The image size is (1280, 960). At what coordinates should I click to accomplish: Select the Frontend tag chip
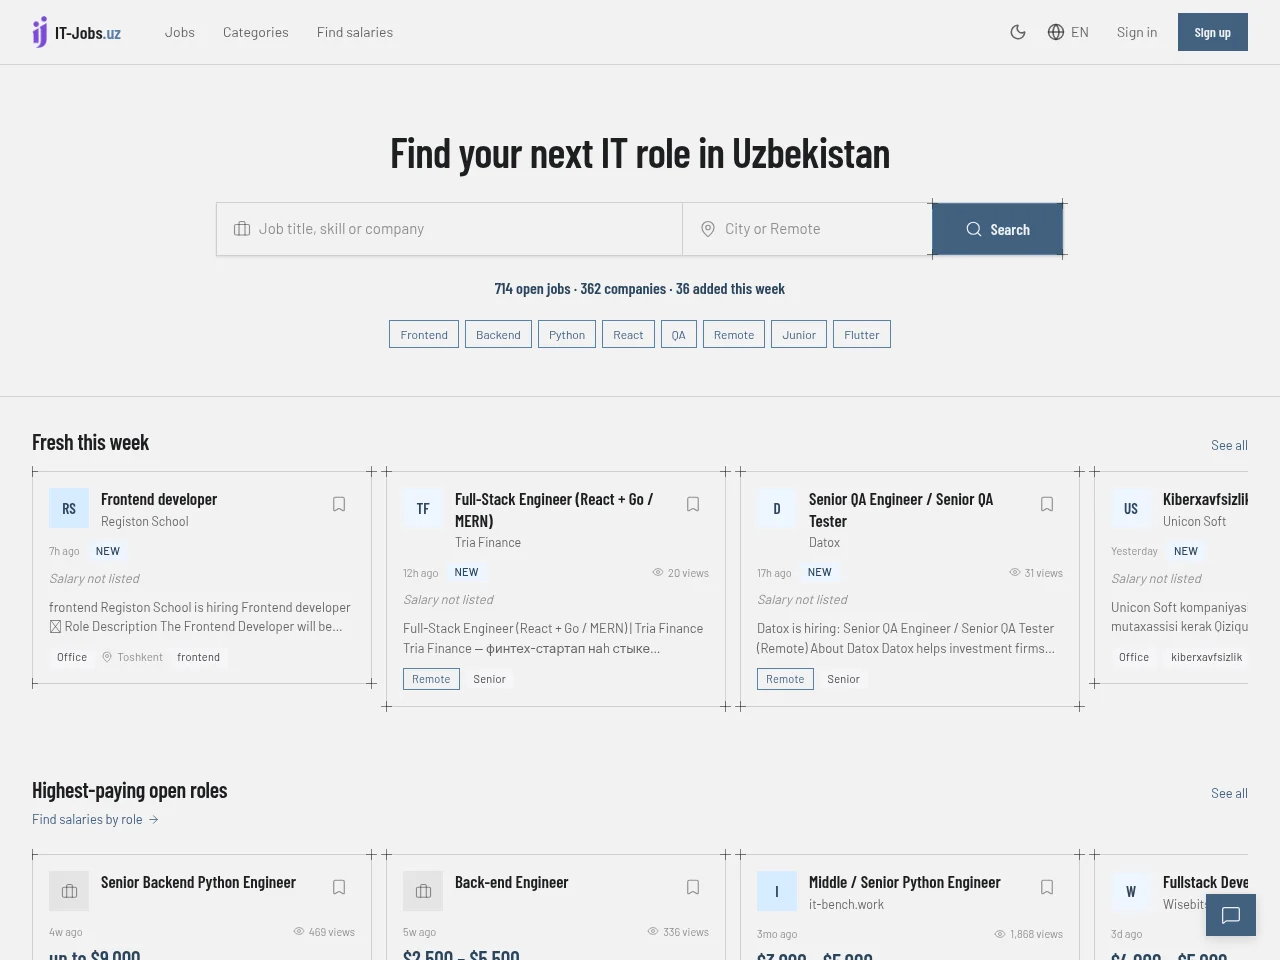point(424,334)
